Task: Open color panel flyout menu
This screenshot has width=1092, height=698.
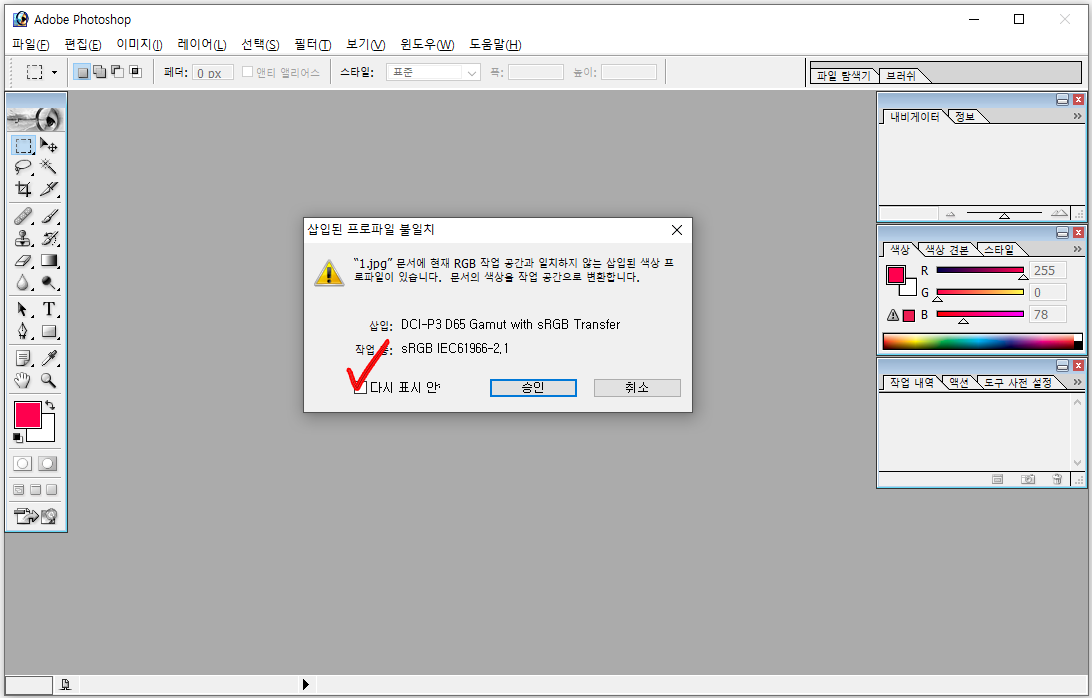Action: point(1077,249)
